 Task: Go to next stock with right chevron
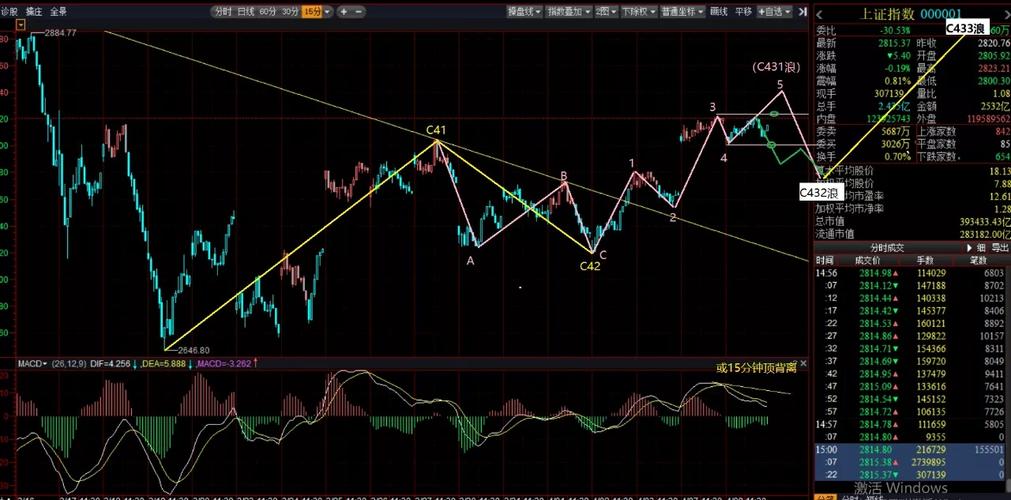pyautogui.click(x=1004, y=14)
